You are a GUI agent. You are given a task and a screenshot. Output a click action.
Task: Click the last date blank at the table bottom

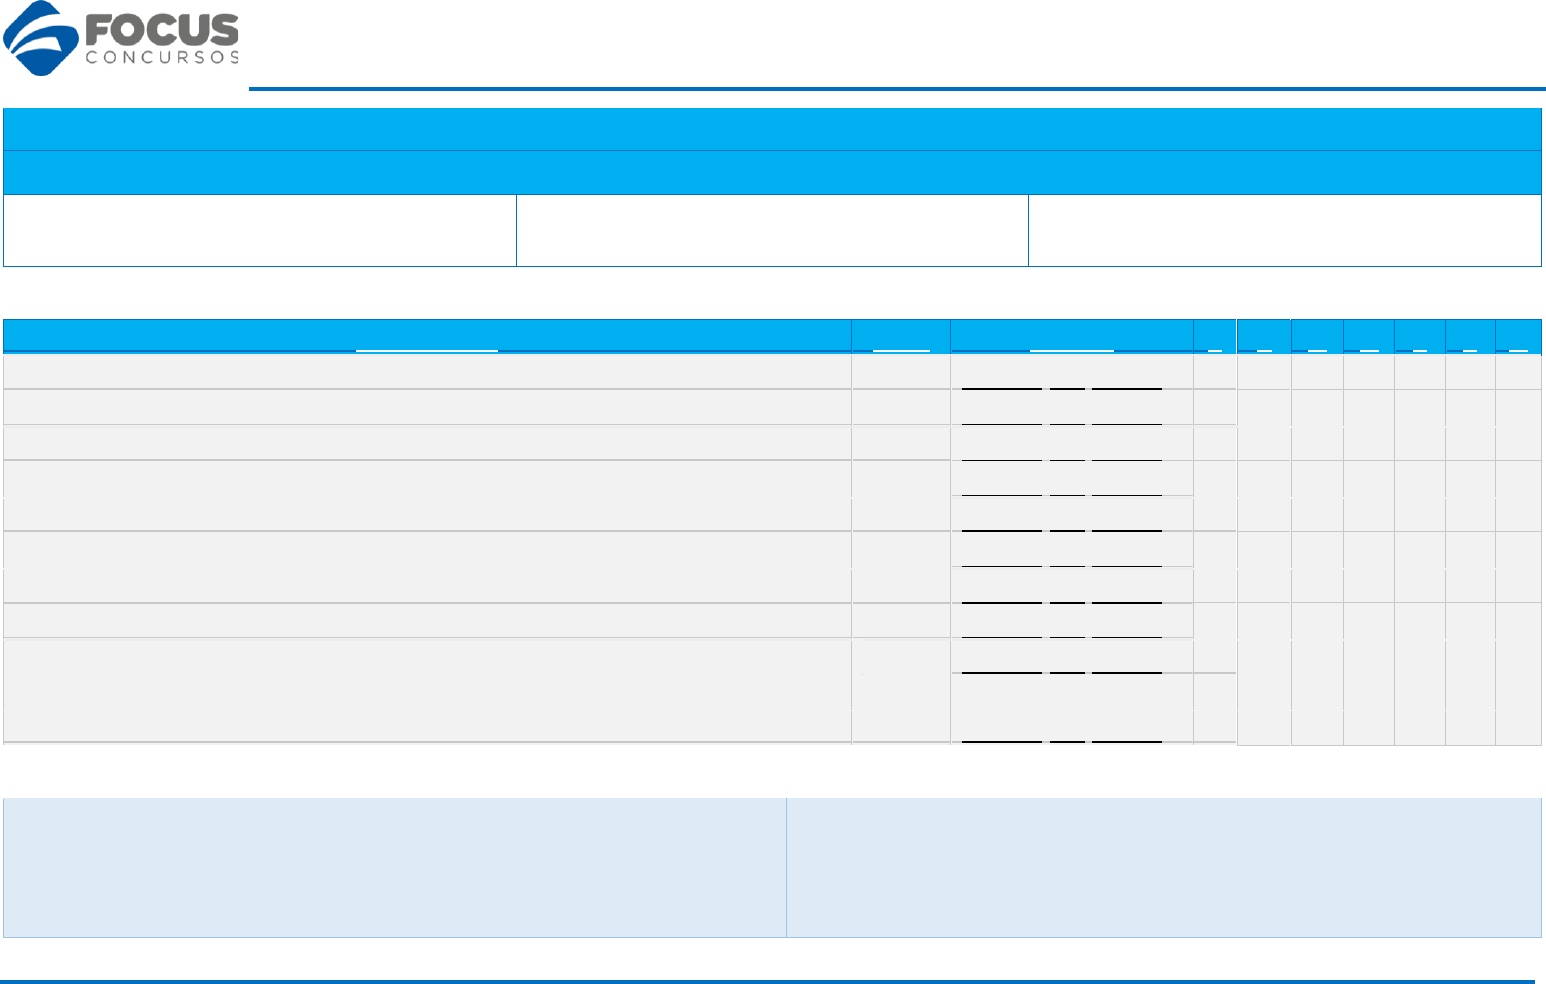coord(1001,740)
